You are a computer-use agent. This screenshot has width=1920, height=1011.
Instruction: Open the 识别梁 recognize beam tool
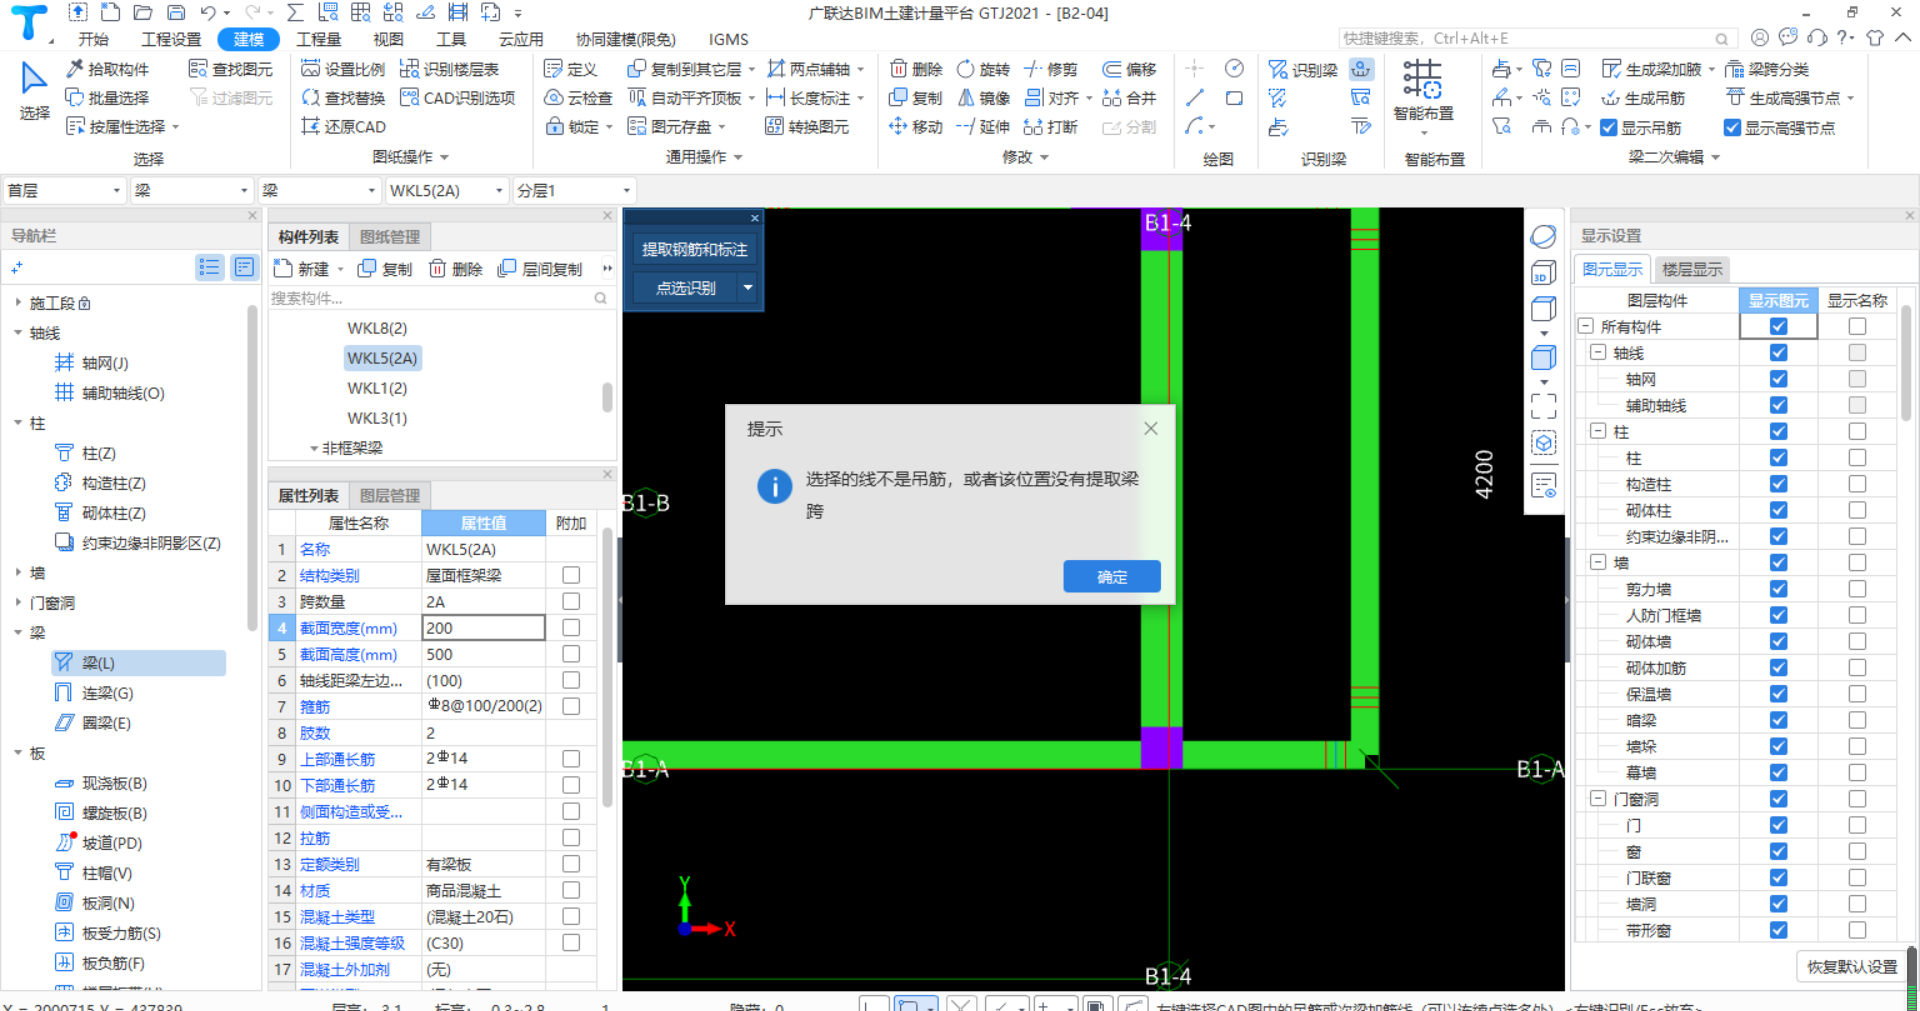tap(1303, 70)
